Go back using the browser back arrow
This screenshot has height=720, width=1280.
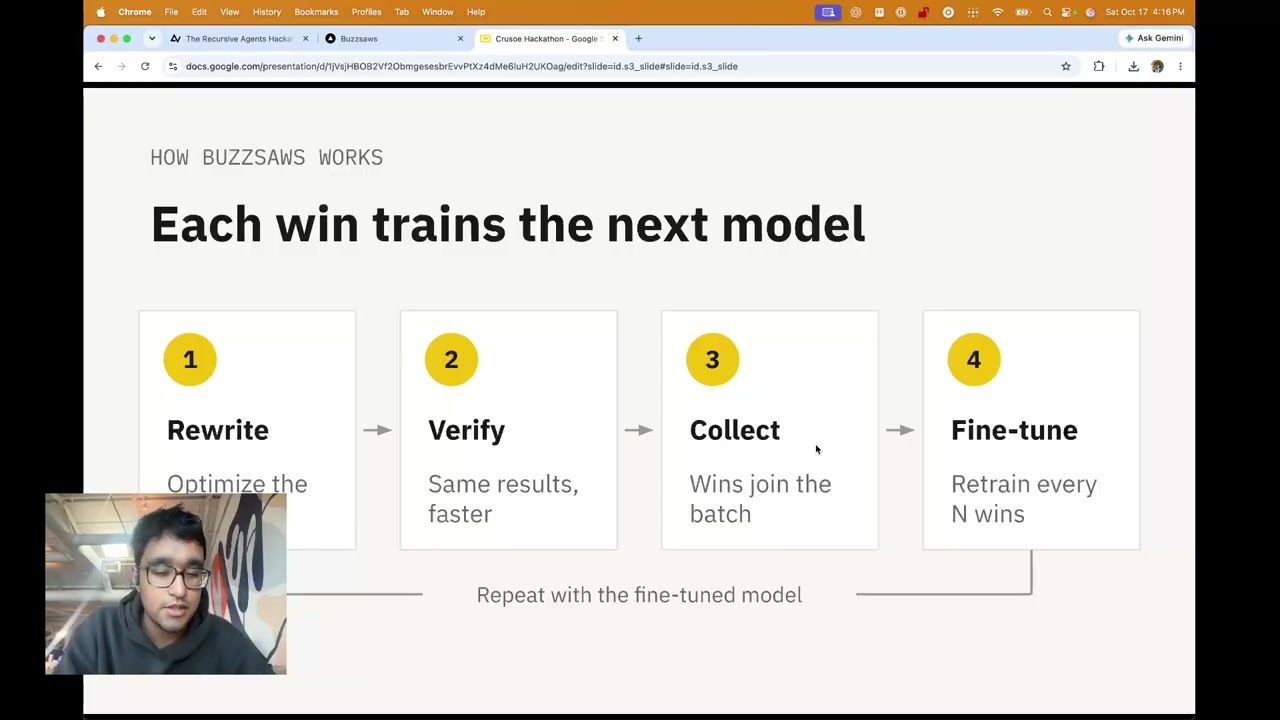click(98, 66)
